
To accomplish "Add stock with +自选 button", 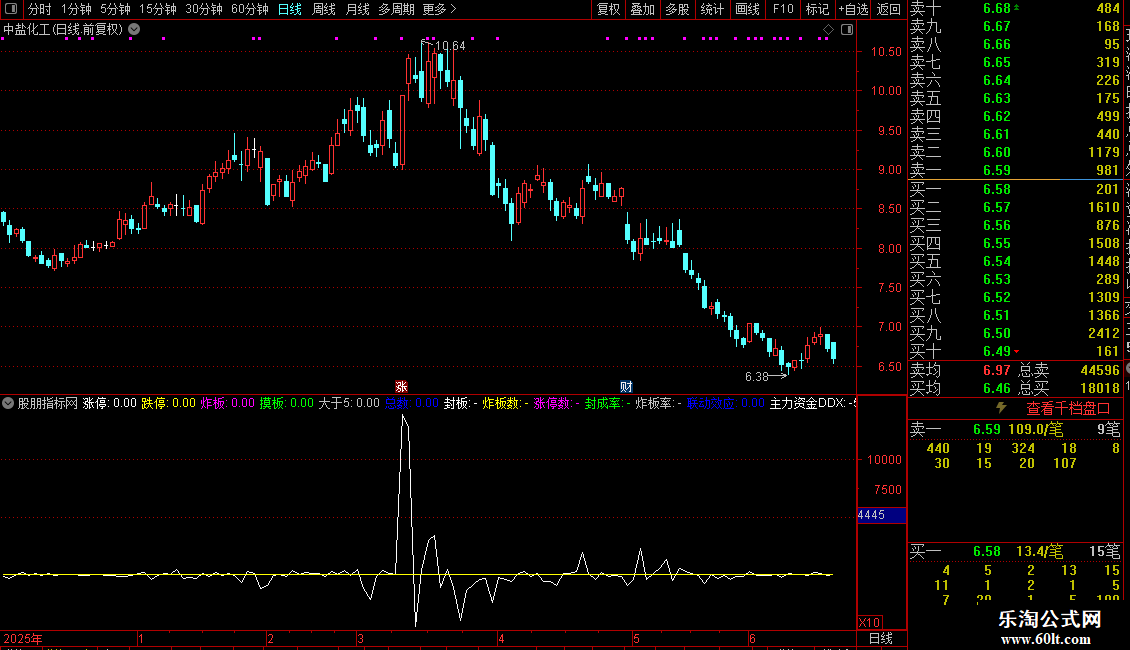I will click(853, 9).
